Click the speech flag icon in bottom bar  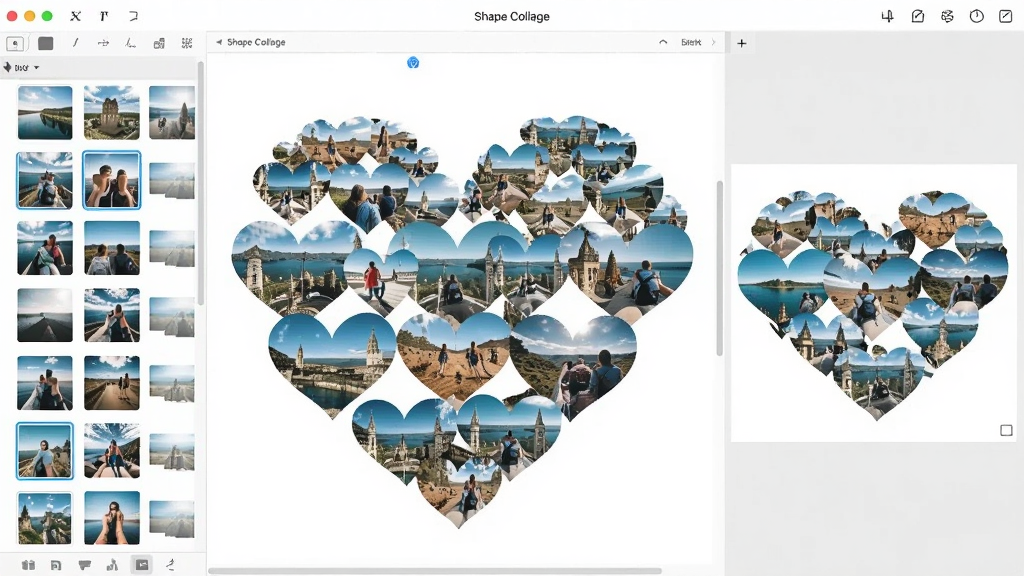84,565
